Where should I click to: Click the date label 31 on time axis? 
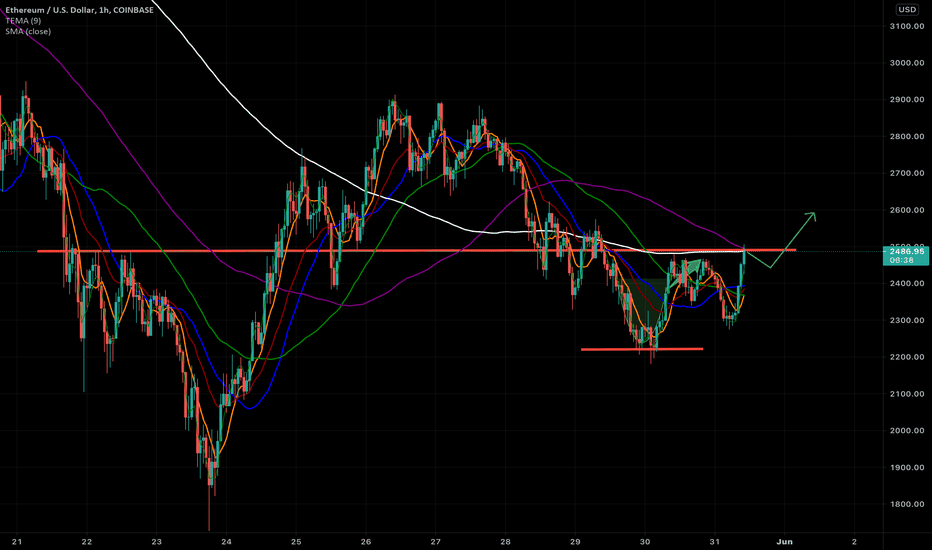[x=714, y=542]
